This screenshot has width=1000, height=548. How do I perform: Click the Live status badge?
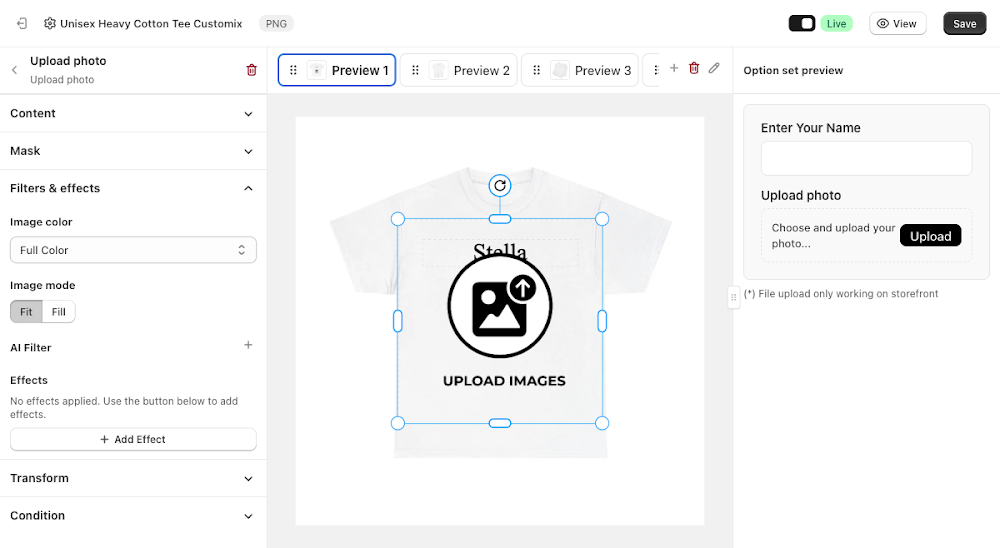click(836, 24)
